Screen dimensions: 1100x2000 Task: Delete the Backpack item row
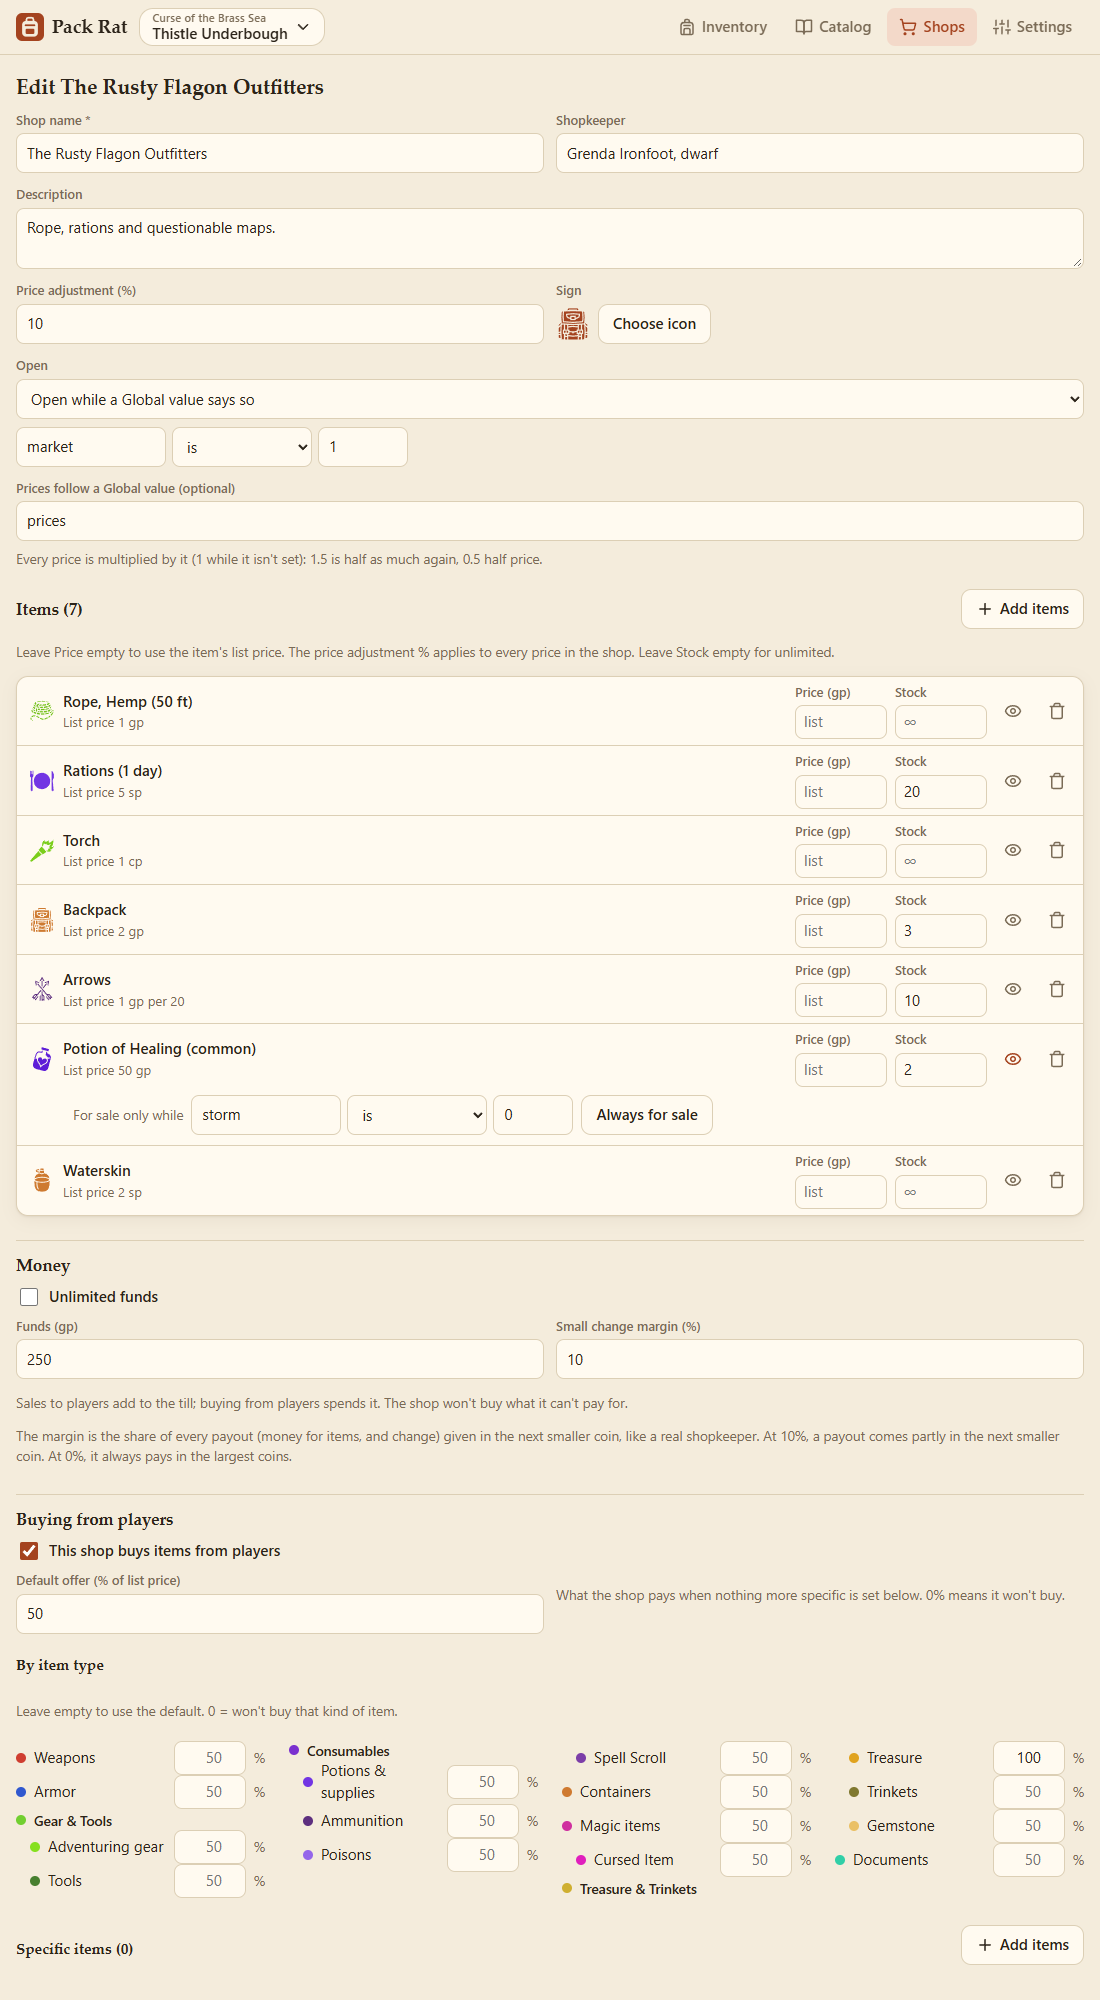[x=1057, y=920]
